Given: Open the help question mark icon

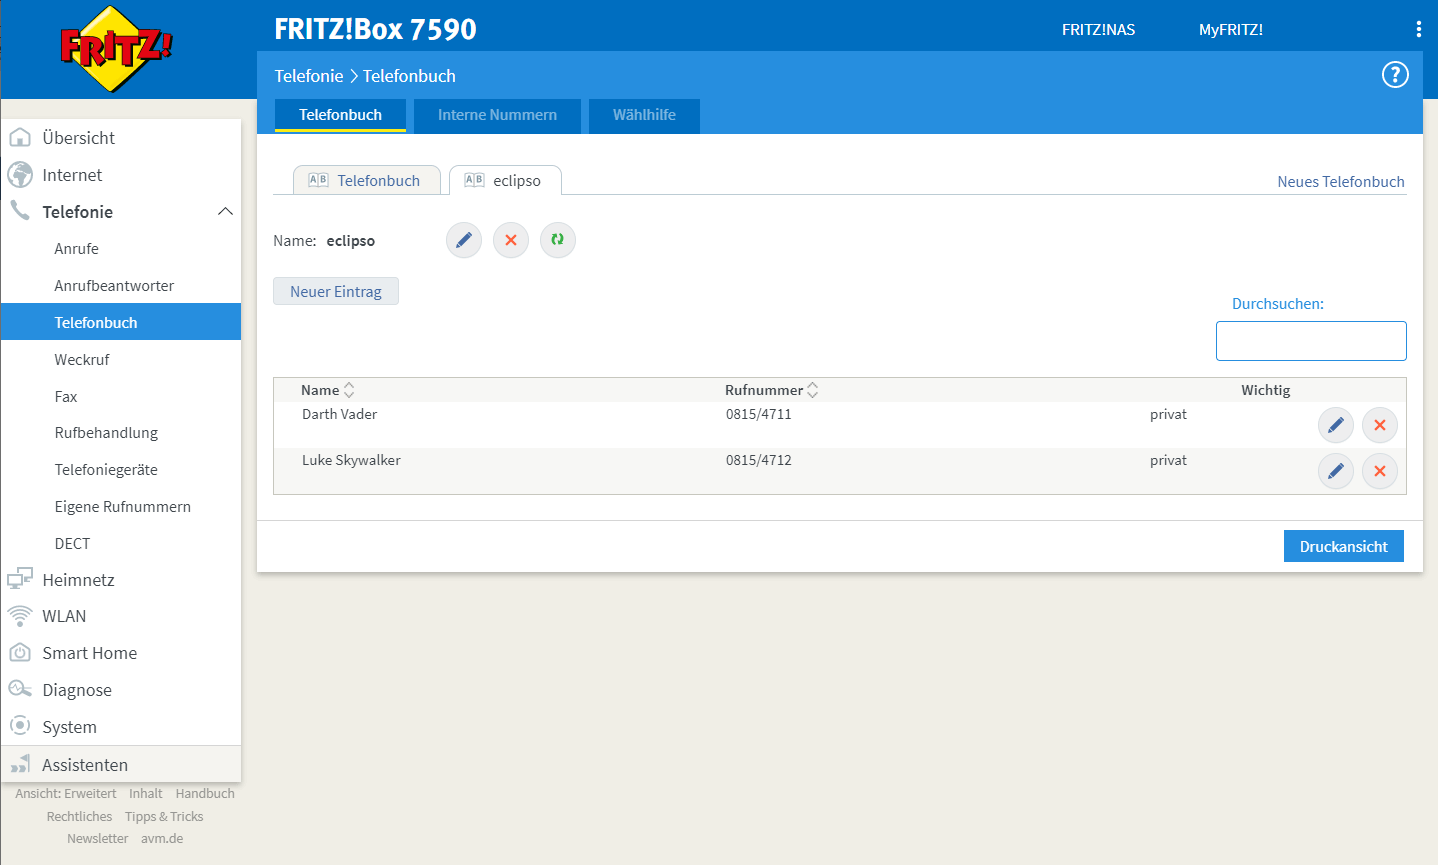Looking at the screenshot, I should click(x=1395, y=75).
